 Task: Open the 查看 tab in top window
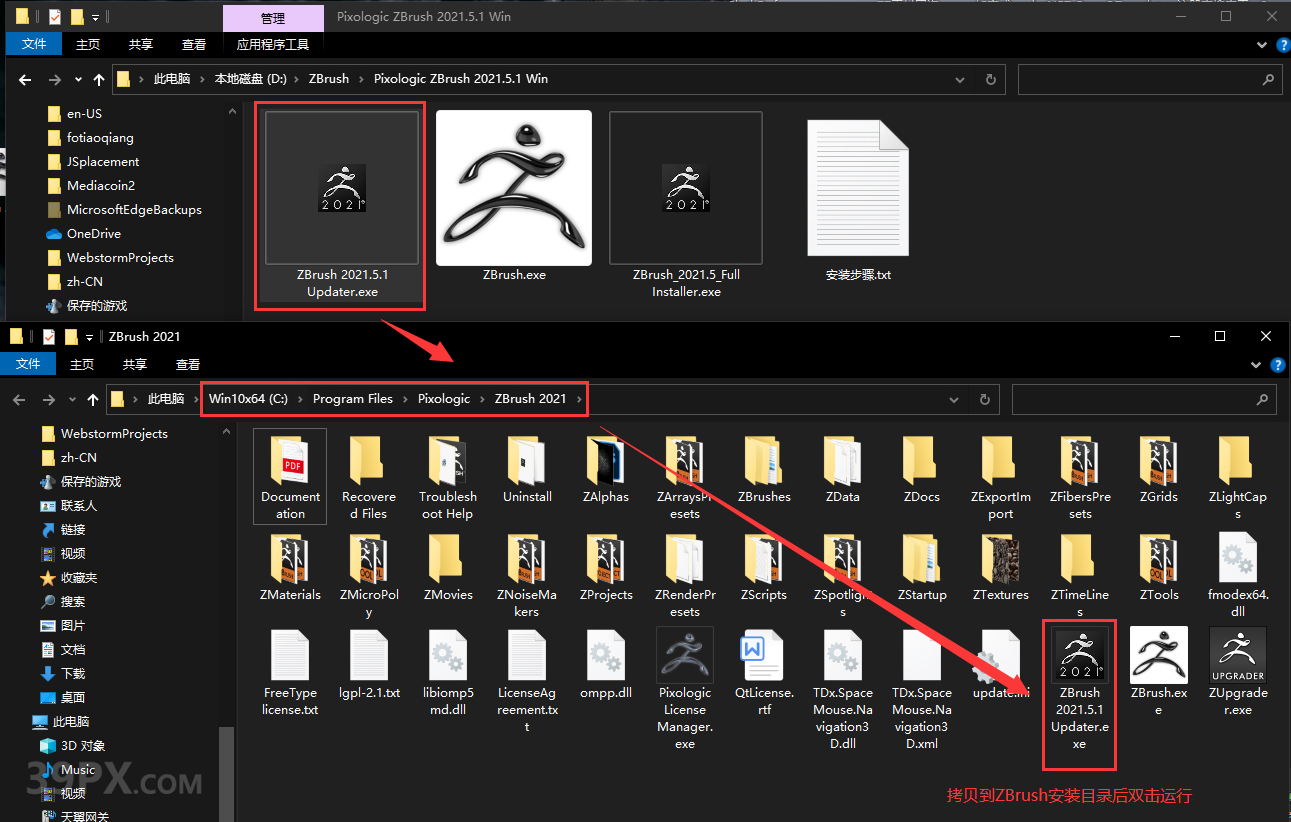[x=194, y=44]
